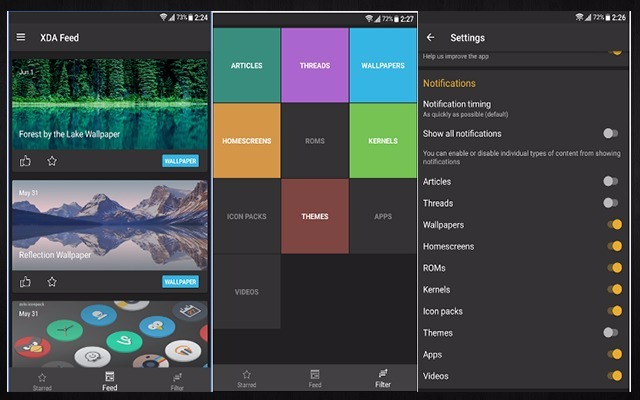Viewport: 640px width, 400px height.
Task: Disable the Wallpapers notifications toggle
Action: click(x=613, y=225)
